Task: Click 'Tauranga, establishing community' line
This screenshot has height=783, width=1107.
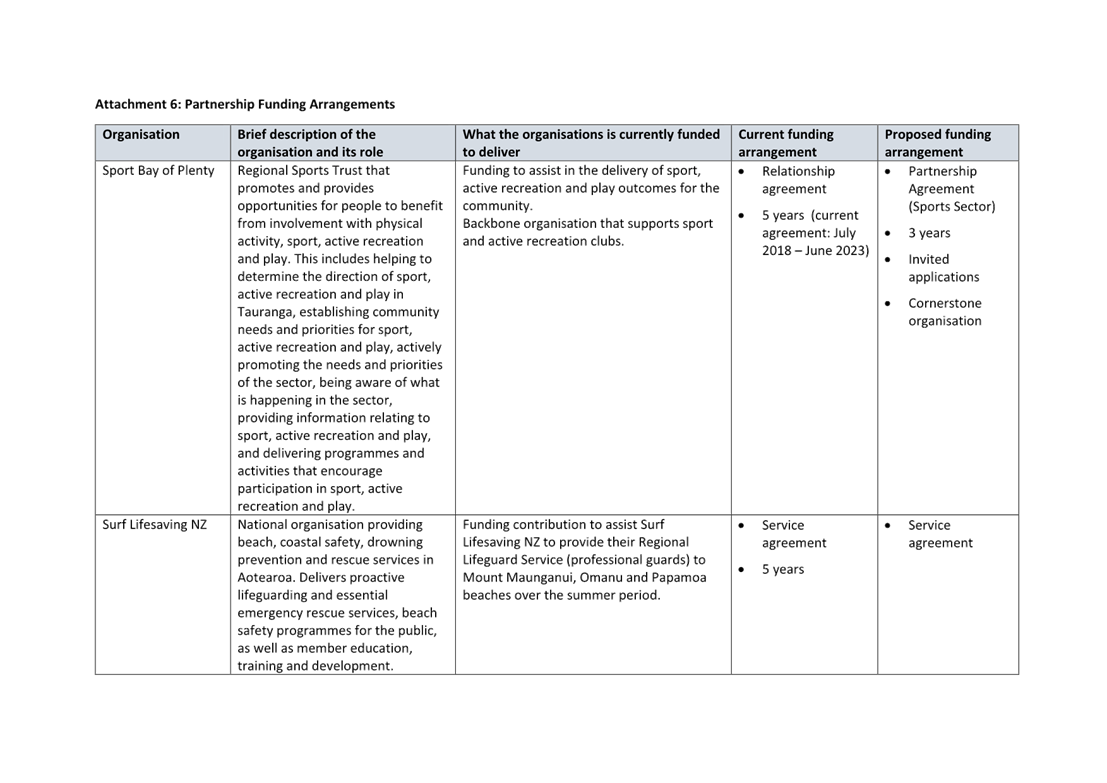Action: point(338,311)
